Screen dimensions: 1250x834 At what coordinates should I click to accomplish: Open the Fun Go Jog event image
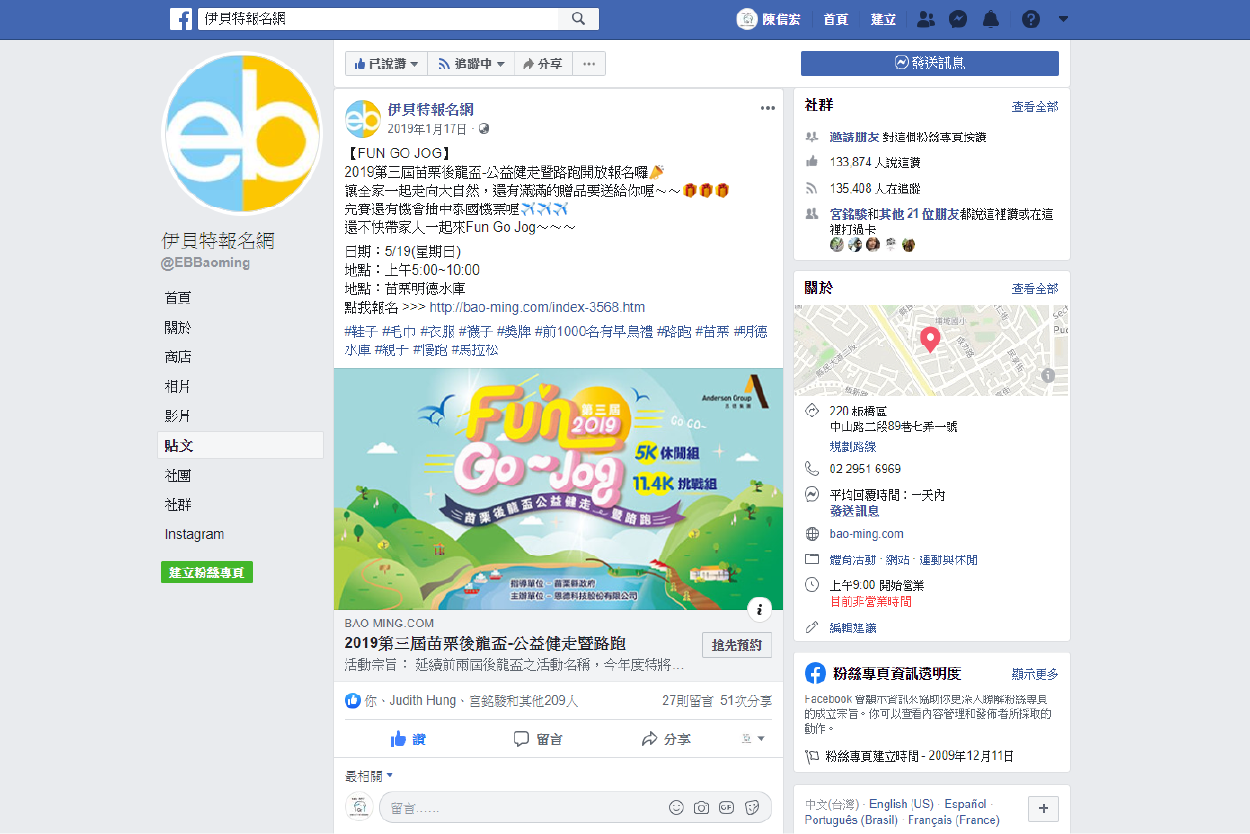click(x=558, y=489)
